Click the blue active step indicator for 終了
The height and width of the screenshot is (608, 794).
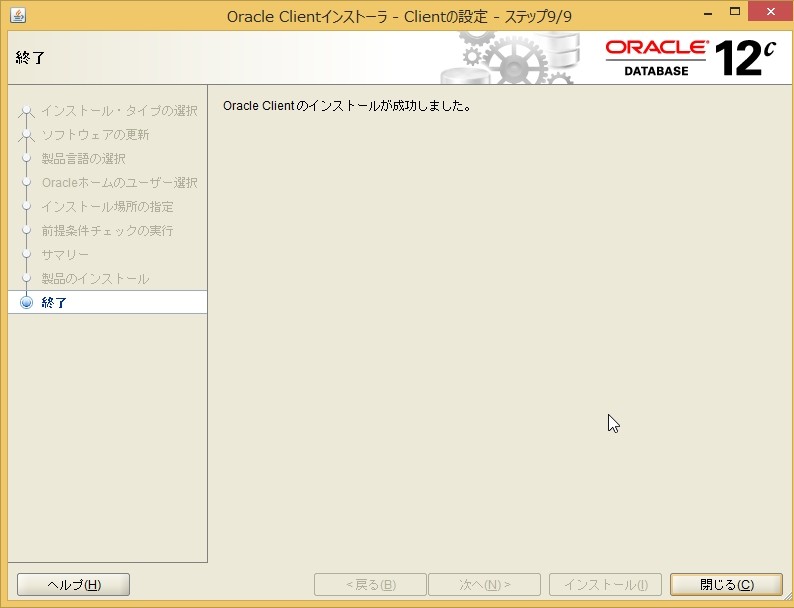pyautogui.click(x=26, y=302)
